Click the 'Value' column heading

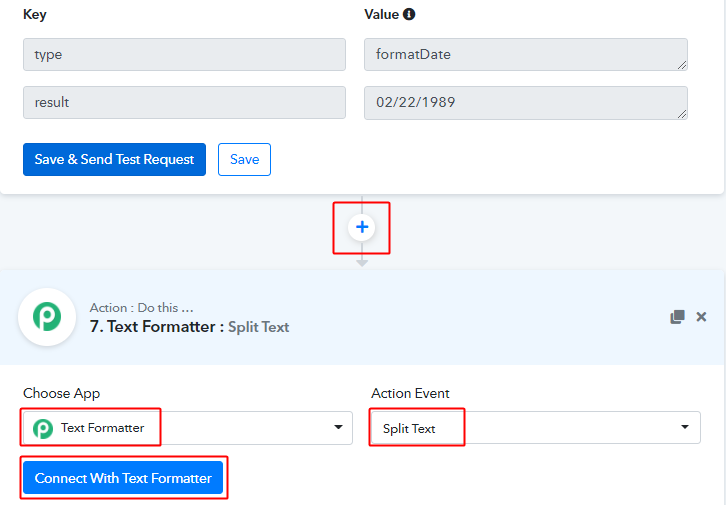(x=382, y=14)
